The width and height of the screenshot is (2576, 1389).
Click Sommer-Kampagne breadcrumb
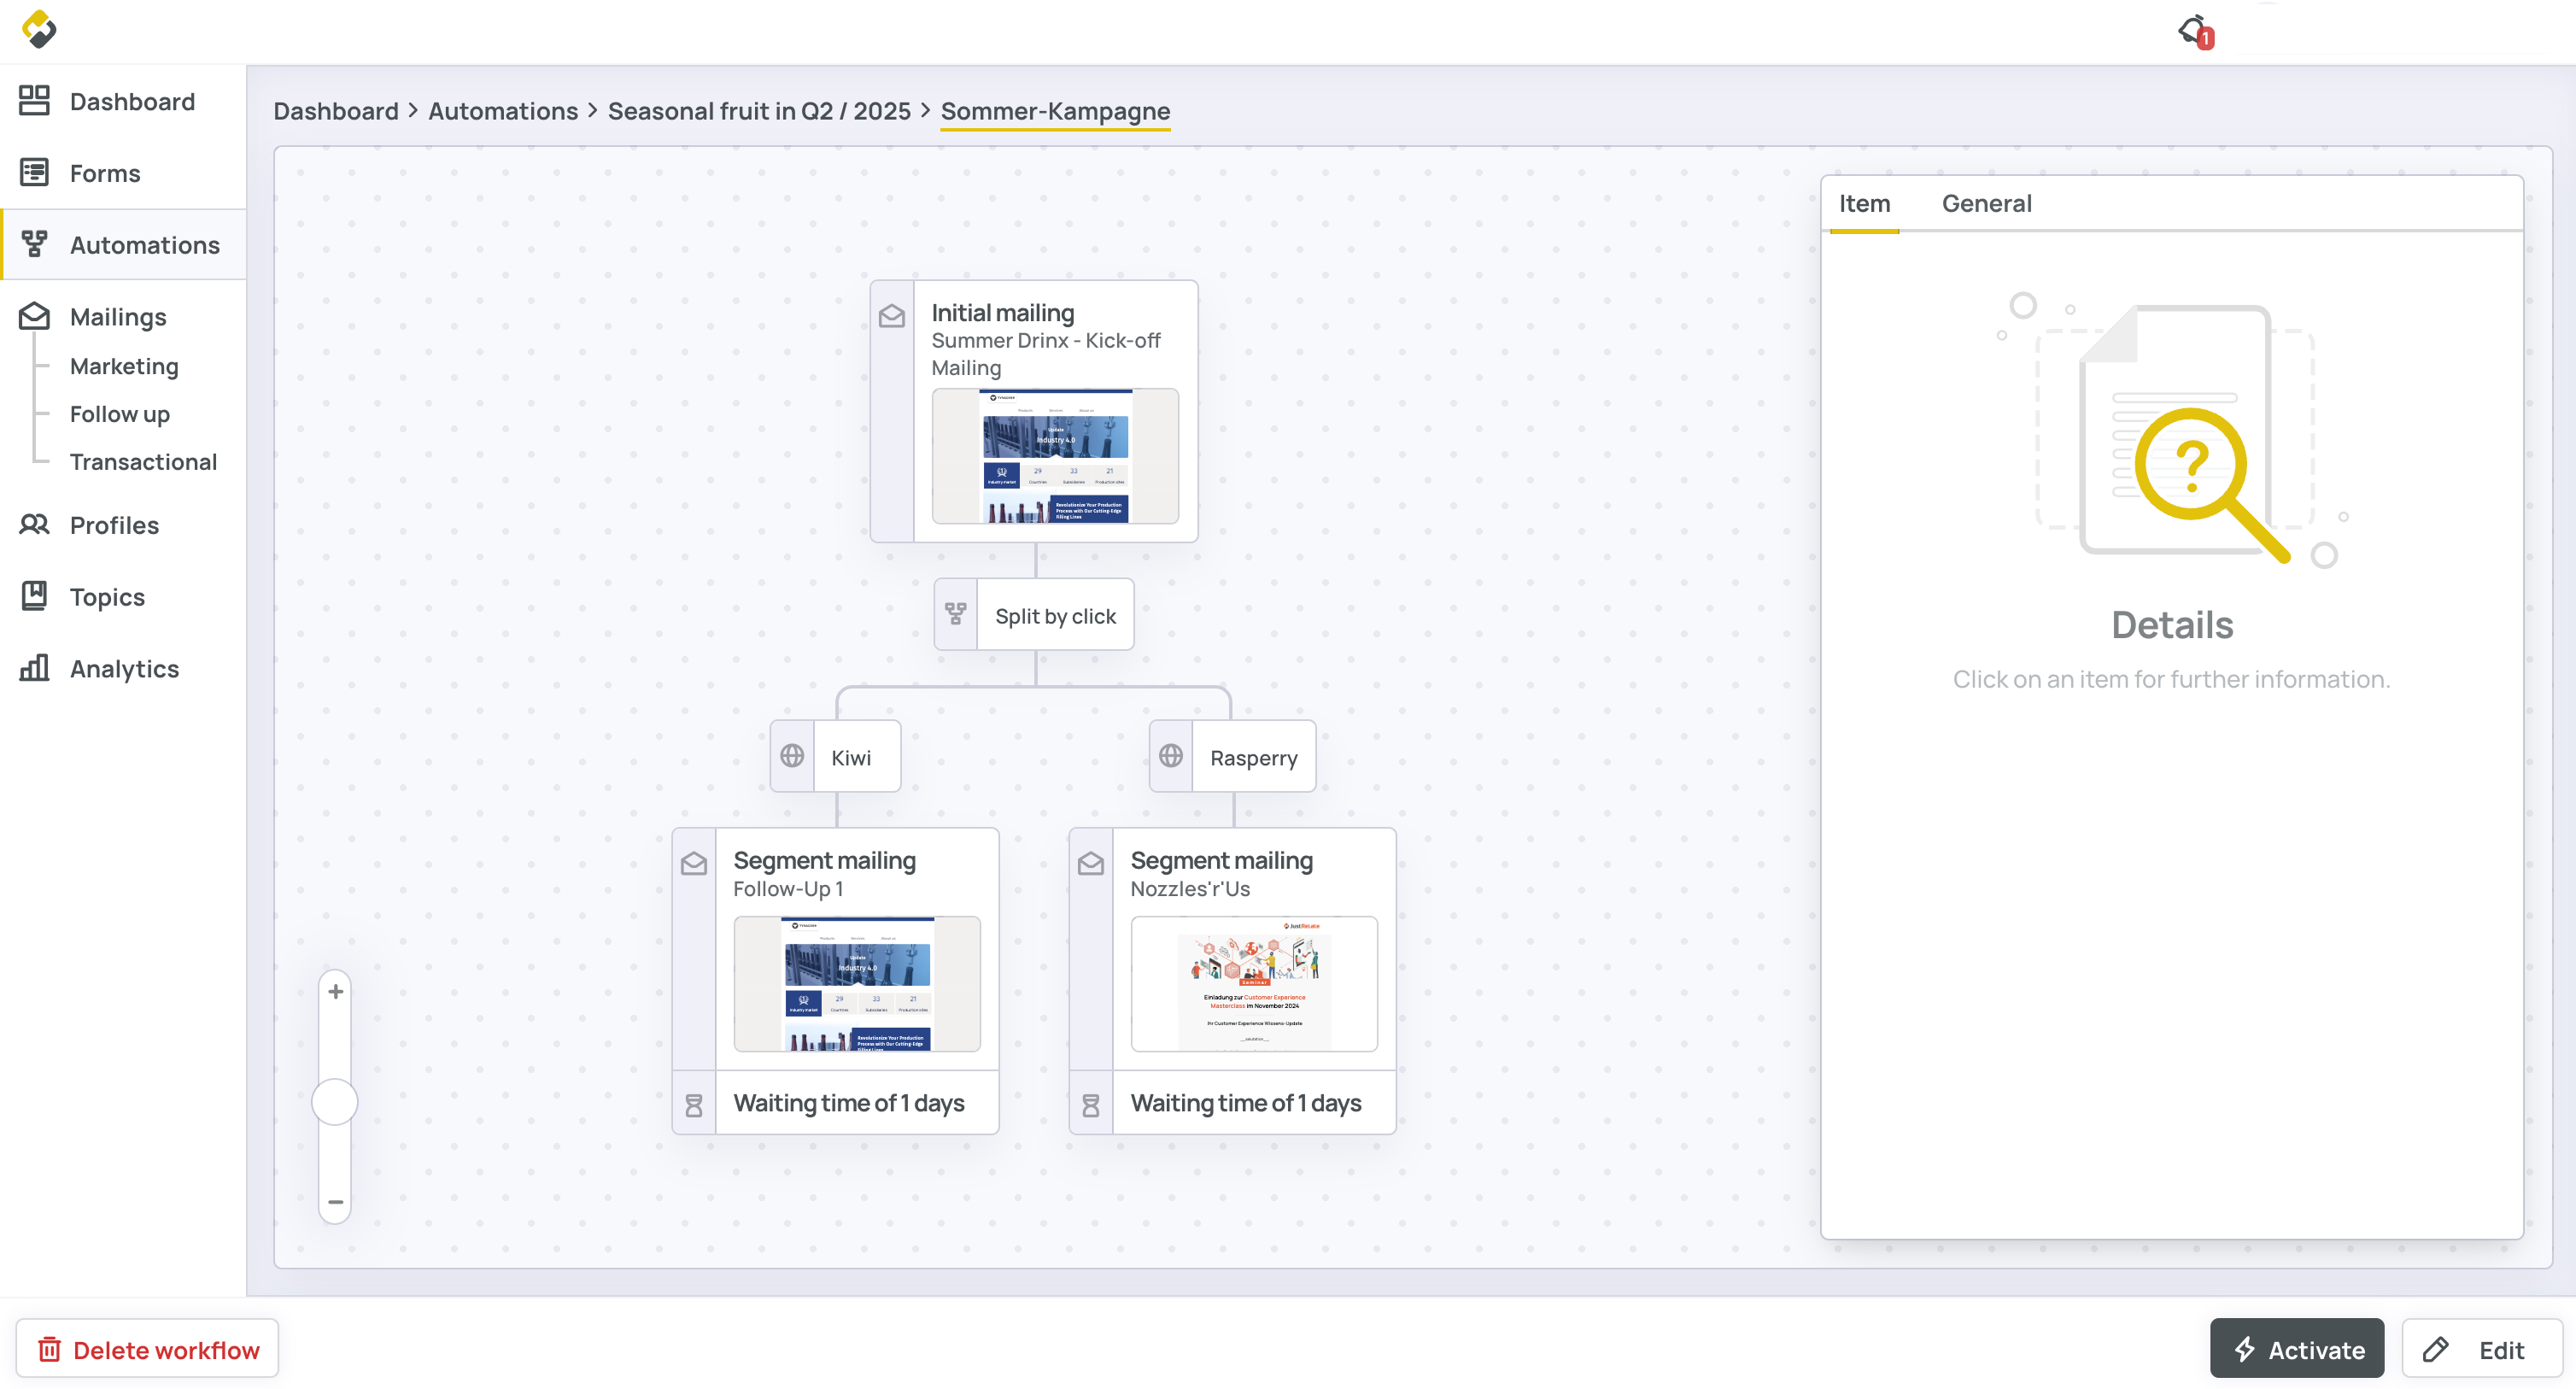pyautogui.click(x=1055, y=111)
